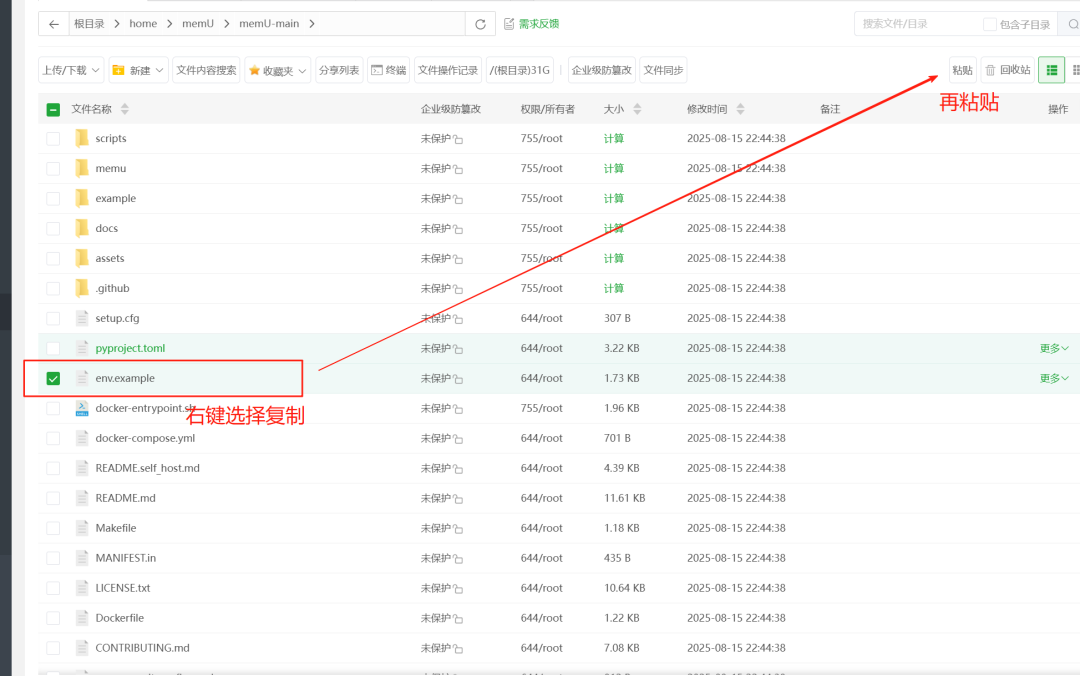Sort files by size column arrows
Screen dimensions: 1080x676
[637, 109]
